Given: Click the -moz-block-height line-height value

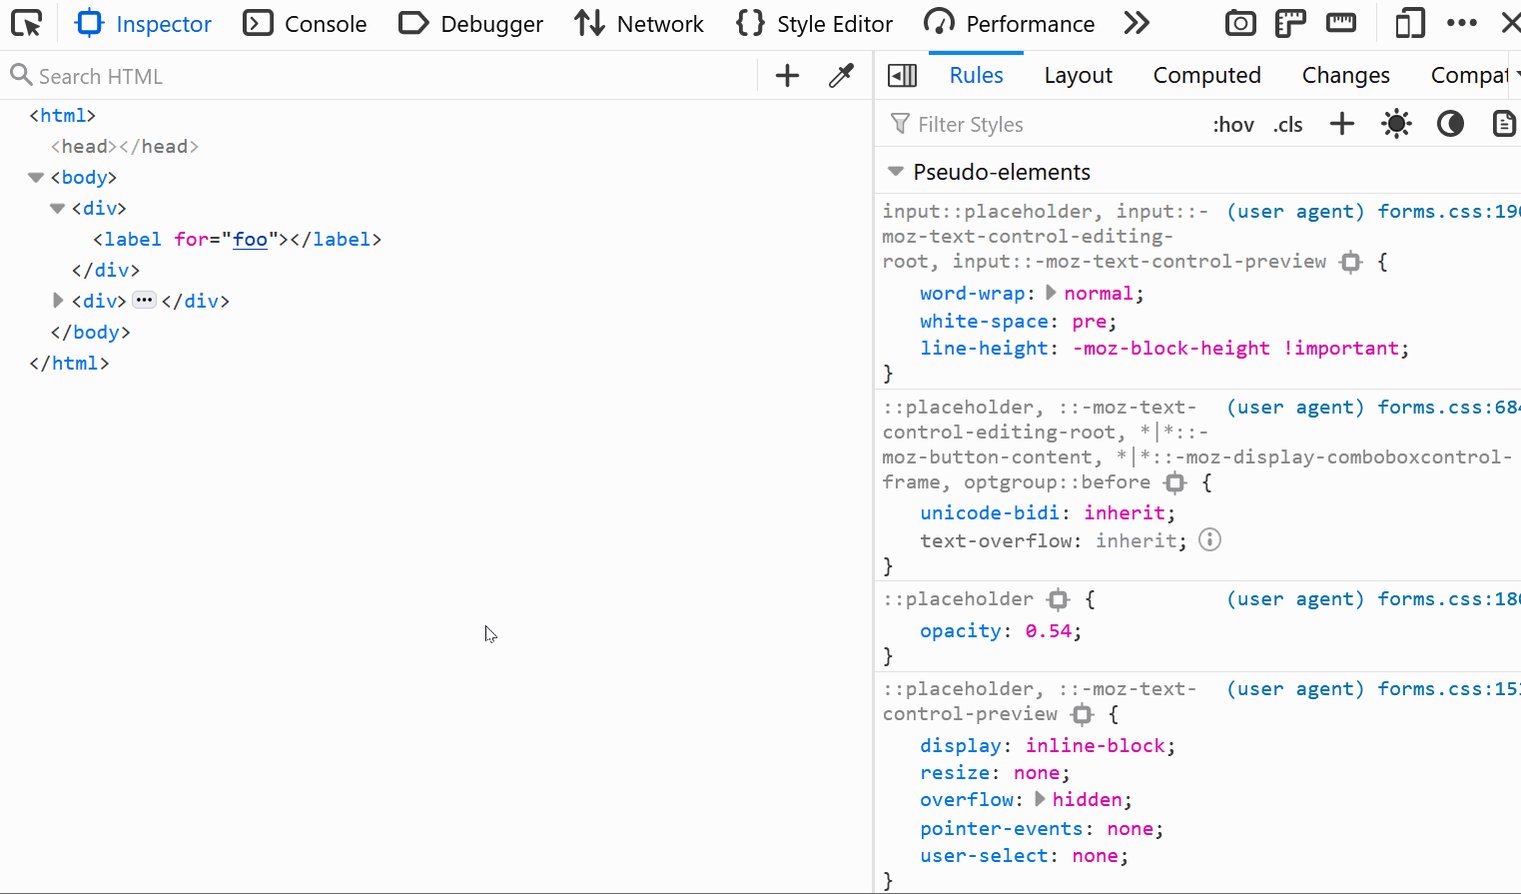Looking at the screenshot, I should pos(1171,348).
